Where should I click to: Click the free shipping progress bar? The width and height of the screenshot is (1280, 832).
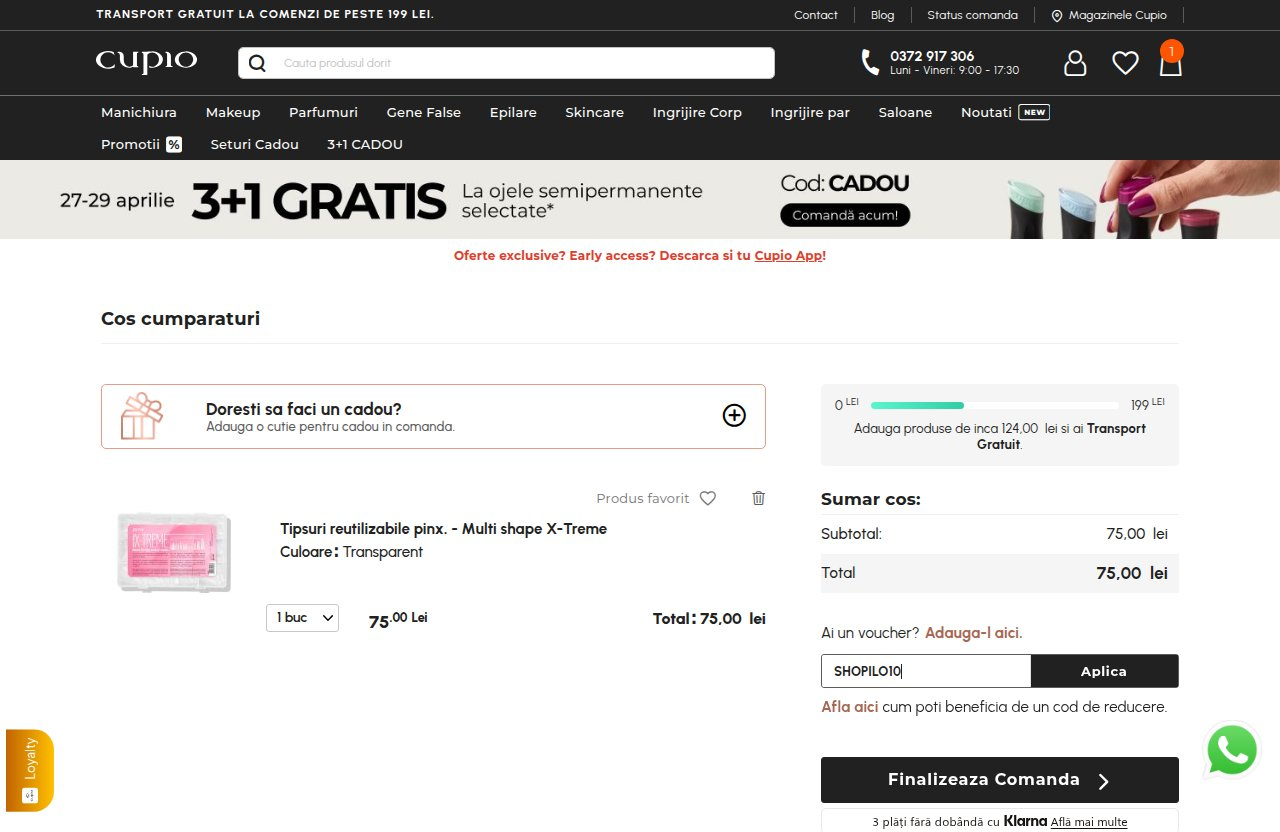995,405
